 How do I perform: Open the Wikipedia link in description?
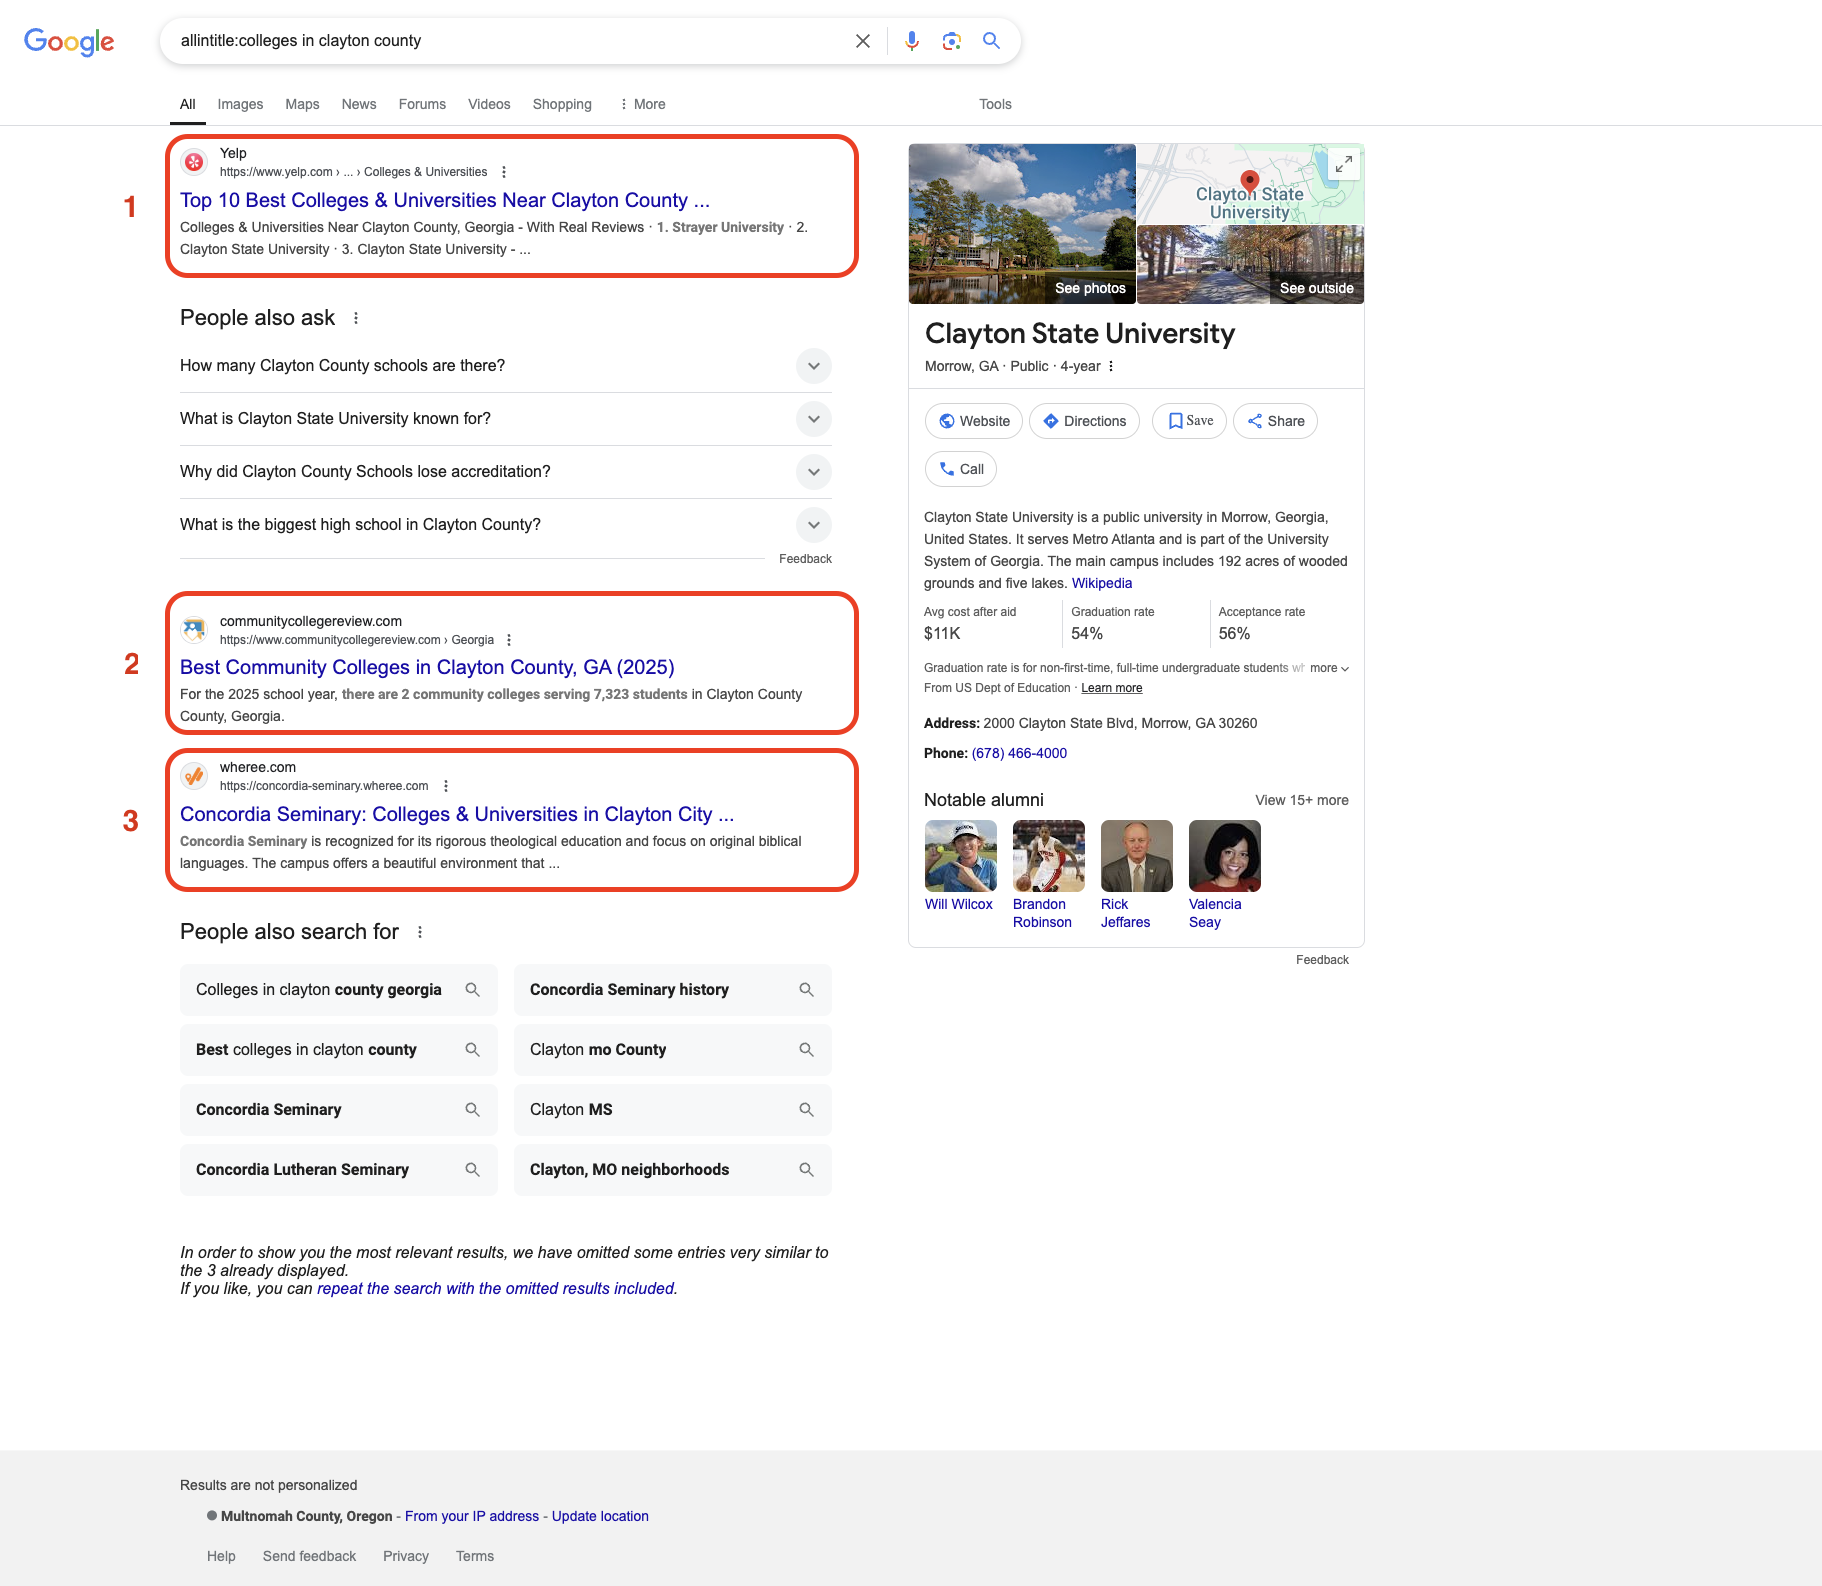click(x=1102, y=583)
